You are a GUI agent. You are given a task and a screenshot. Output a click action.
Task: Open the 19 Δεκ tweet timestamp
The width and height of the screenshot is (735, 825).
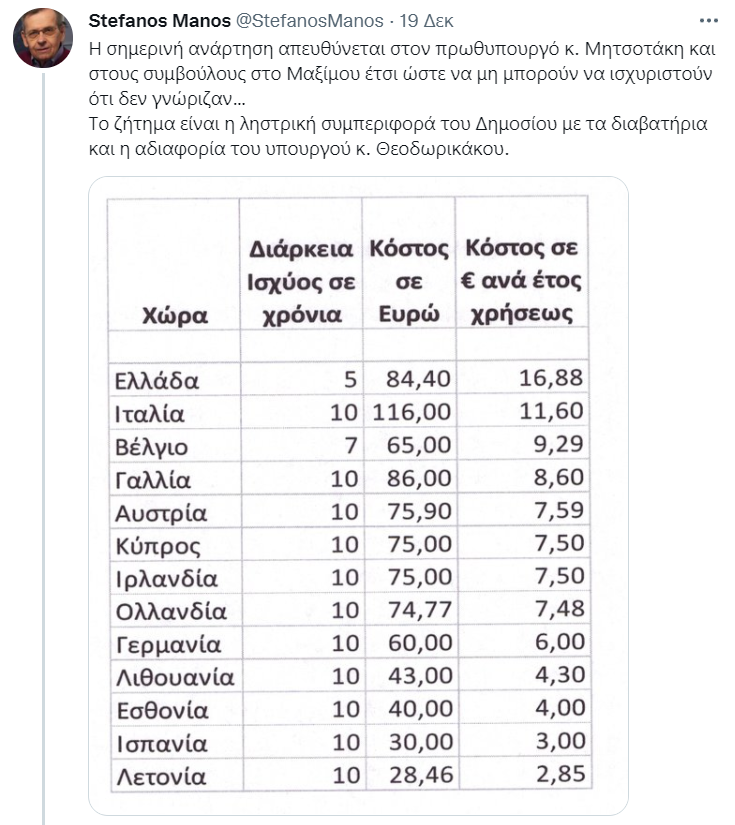coord(426,21)
